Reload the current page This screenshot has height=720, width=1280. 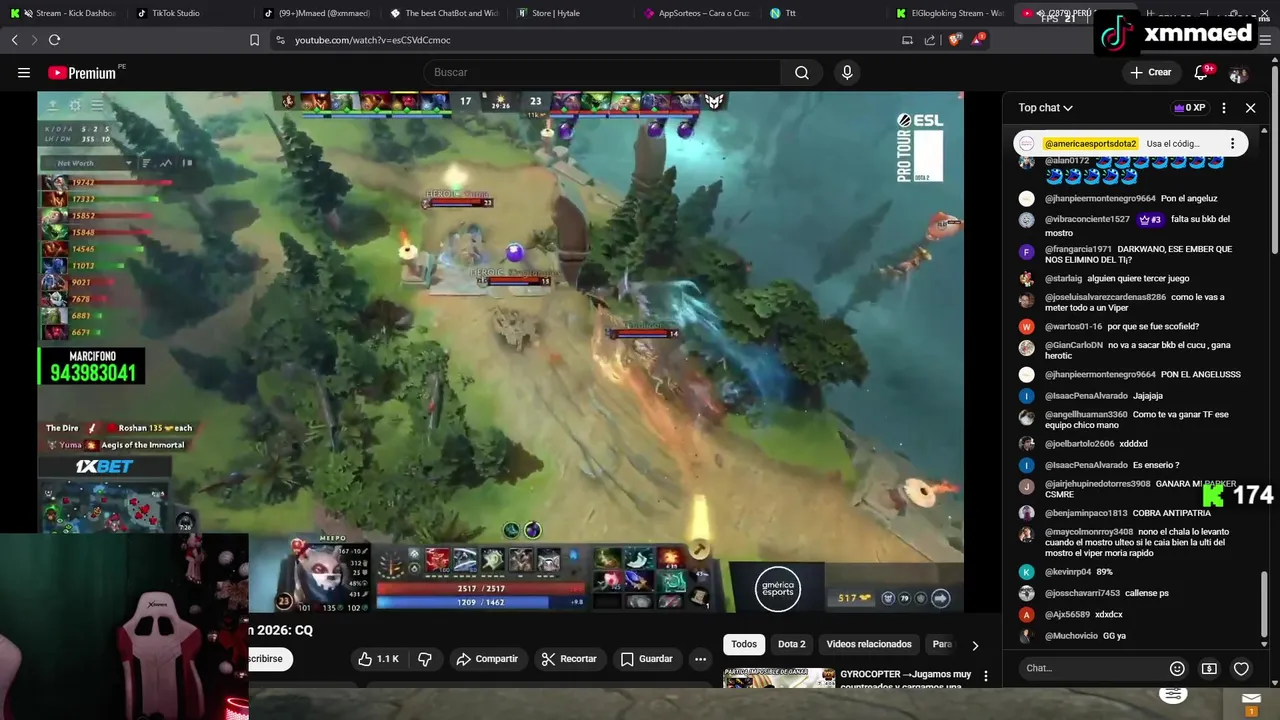(54, 40)
